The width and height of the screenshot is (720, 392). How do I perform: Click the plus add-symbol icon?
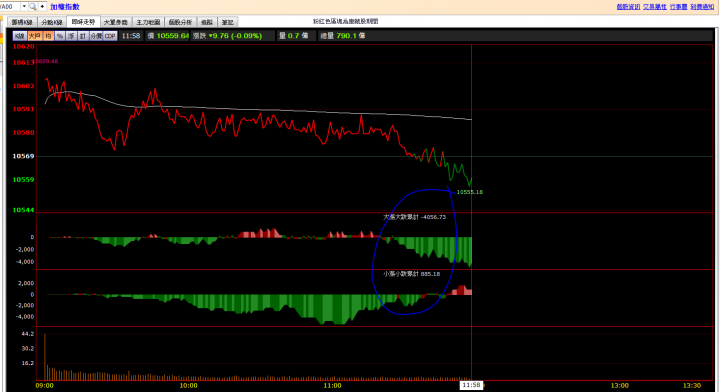click(x=42, y=6)
